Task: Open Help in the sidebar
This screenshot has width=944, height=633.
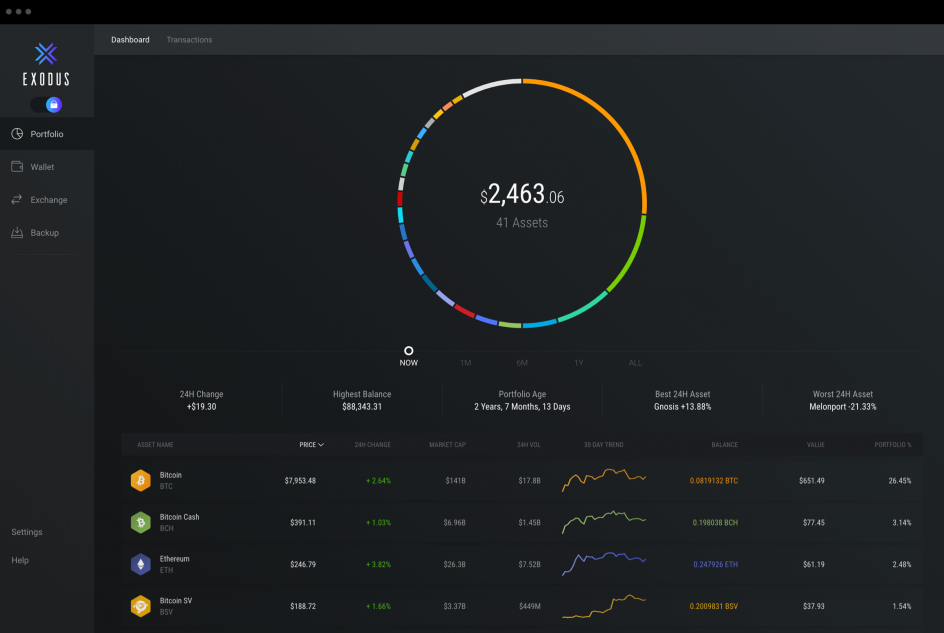Action: coord(20,560)
